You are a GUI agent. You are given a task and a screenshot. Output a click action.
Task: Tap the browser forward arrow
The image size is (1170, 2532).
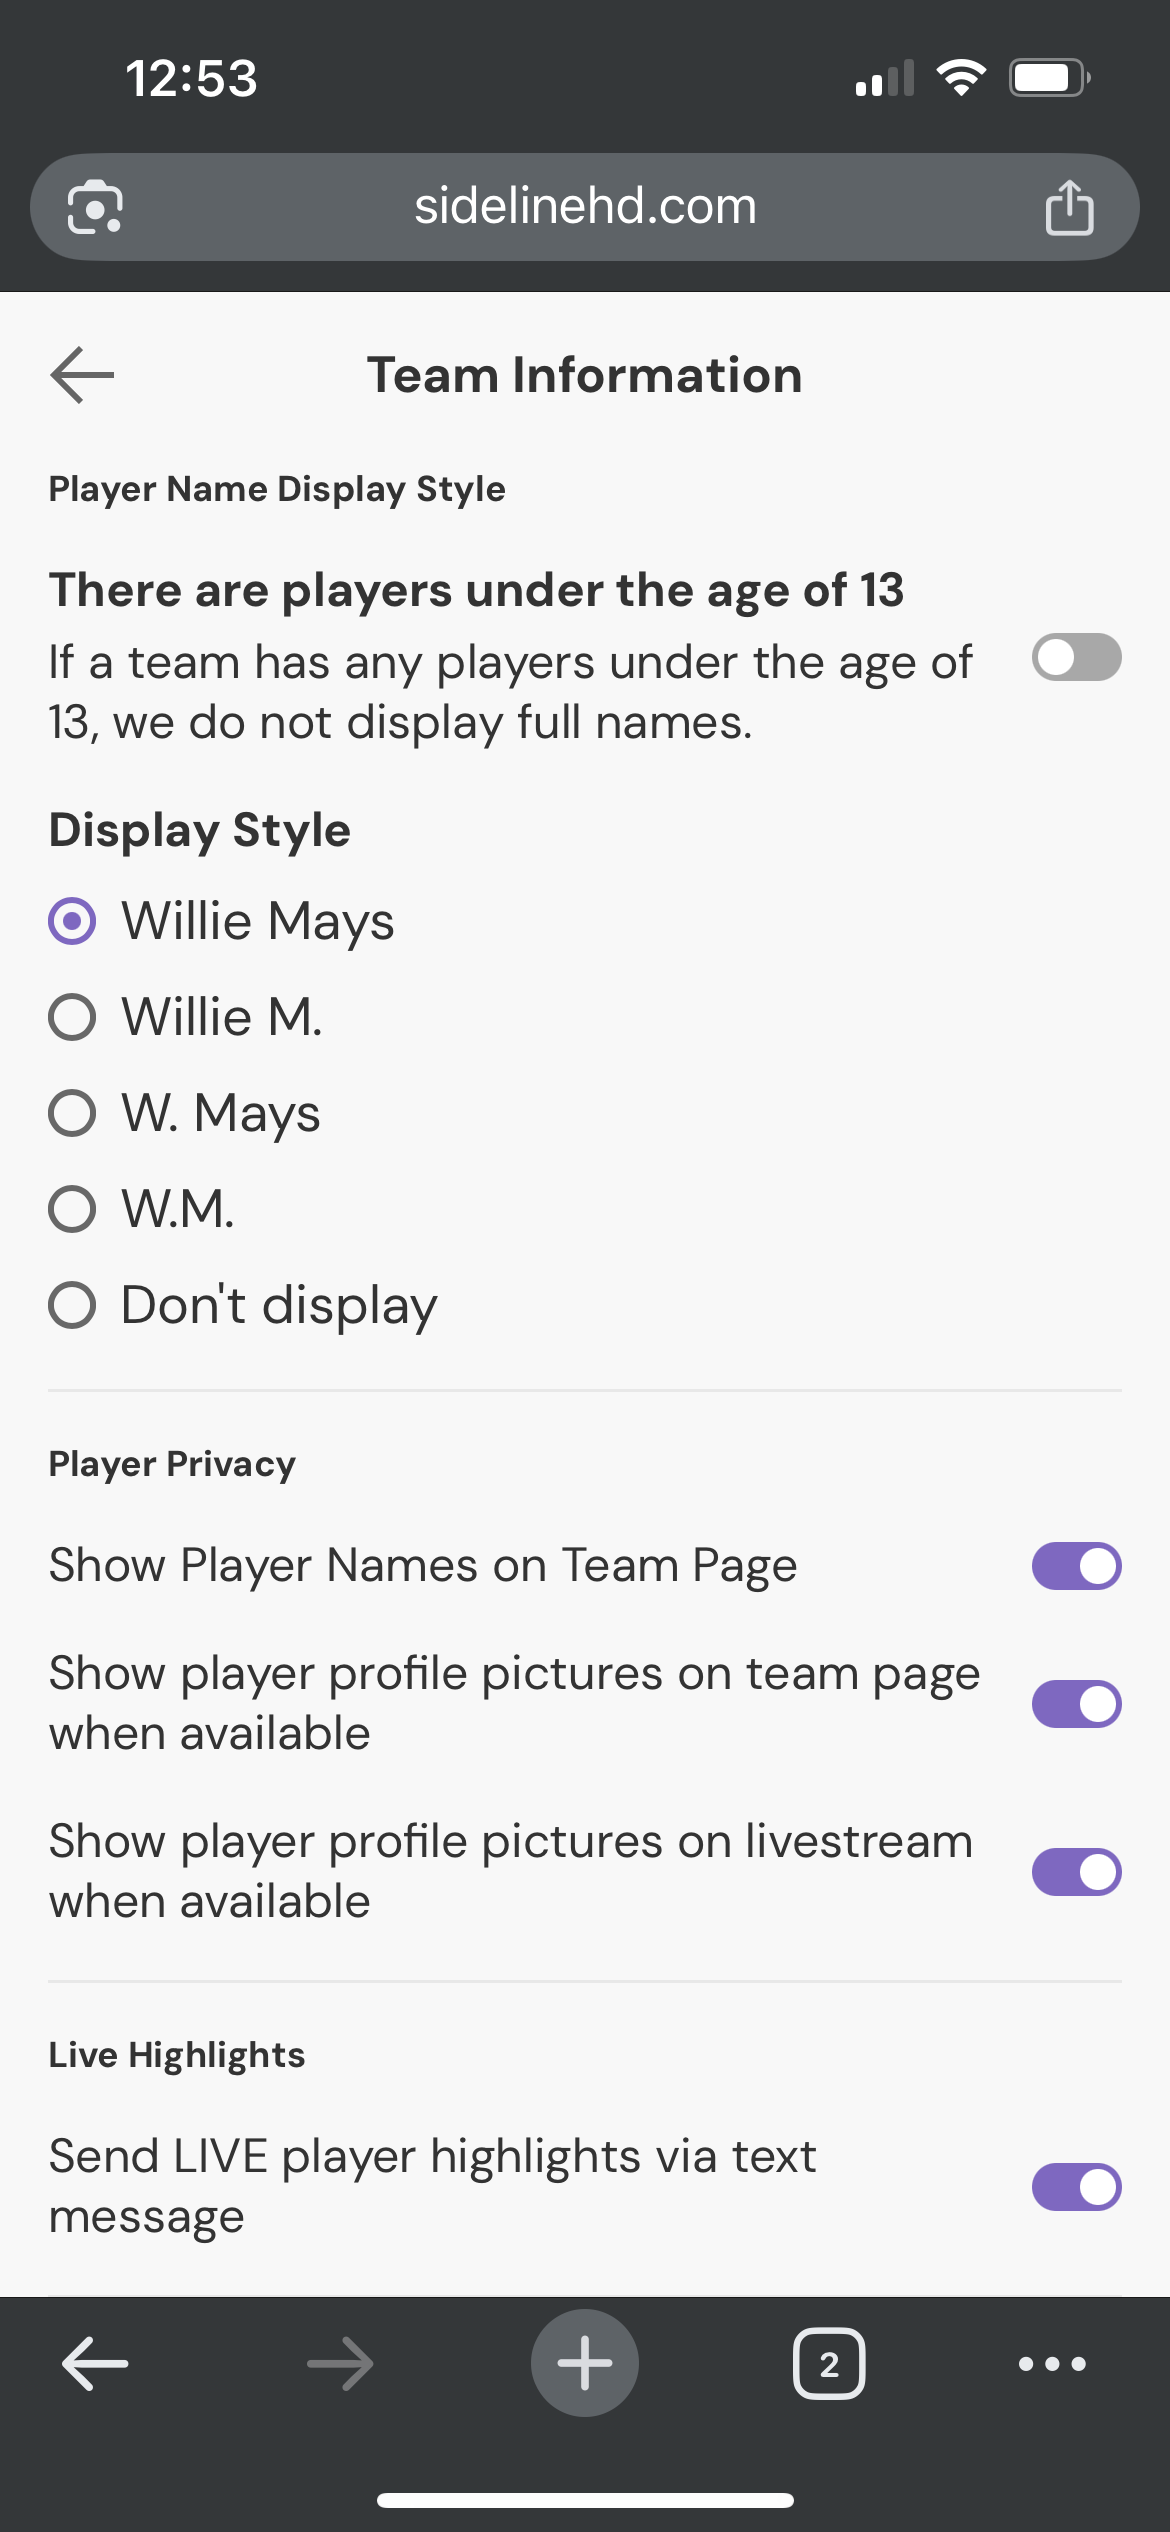340,2363
